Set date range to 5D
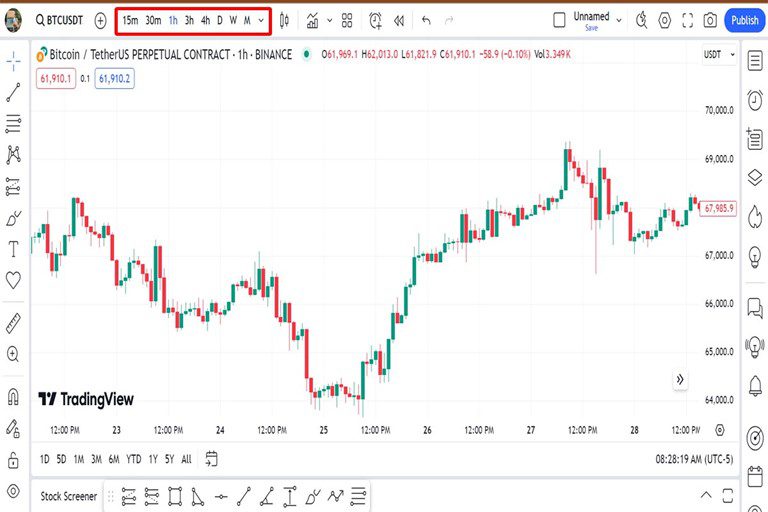 pyautogui.click(x=61, y=459)
